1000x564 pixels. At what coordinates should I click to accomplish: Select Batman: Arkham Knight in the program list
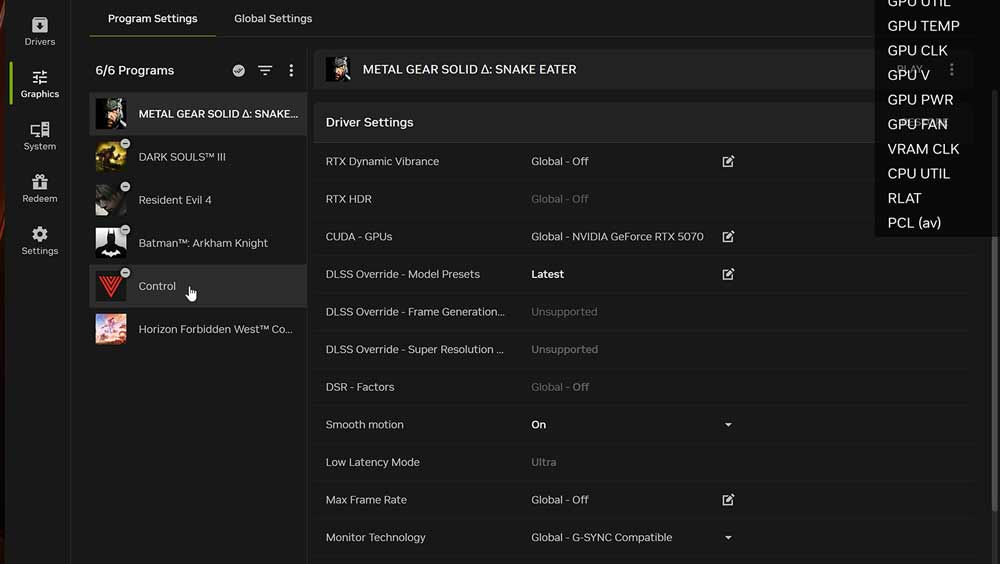click(203, 243)
